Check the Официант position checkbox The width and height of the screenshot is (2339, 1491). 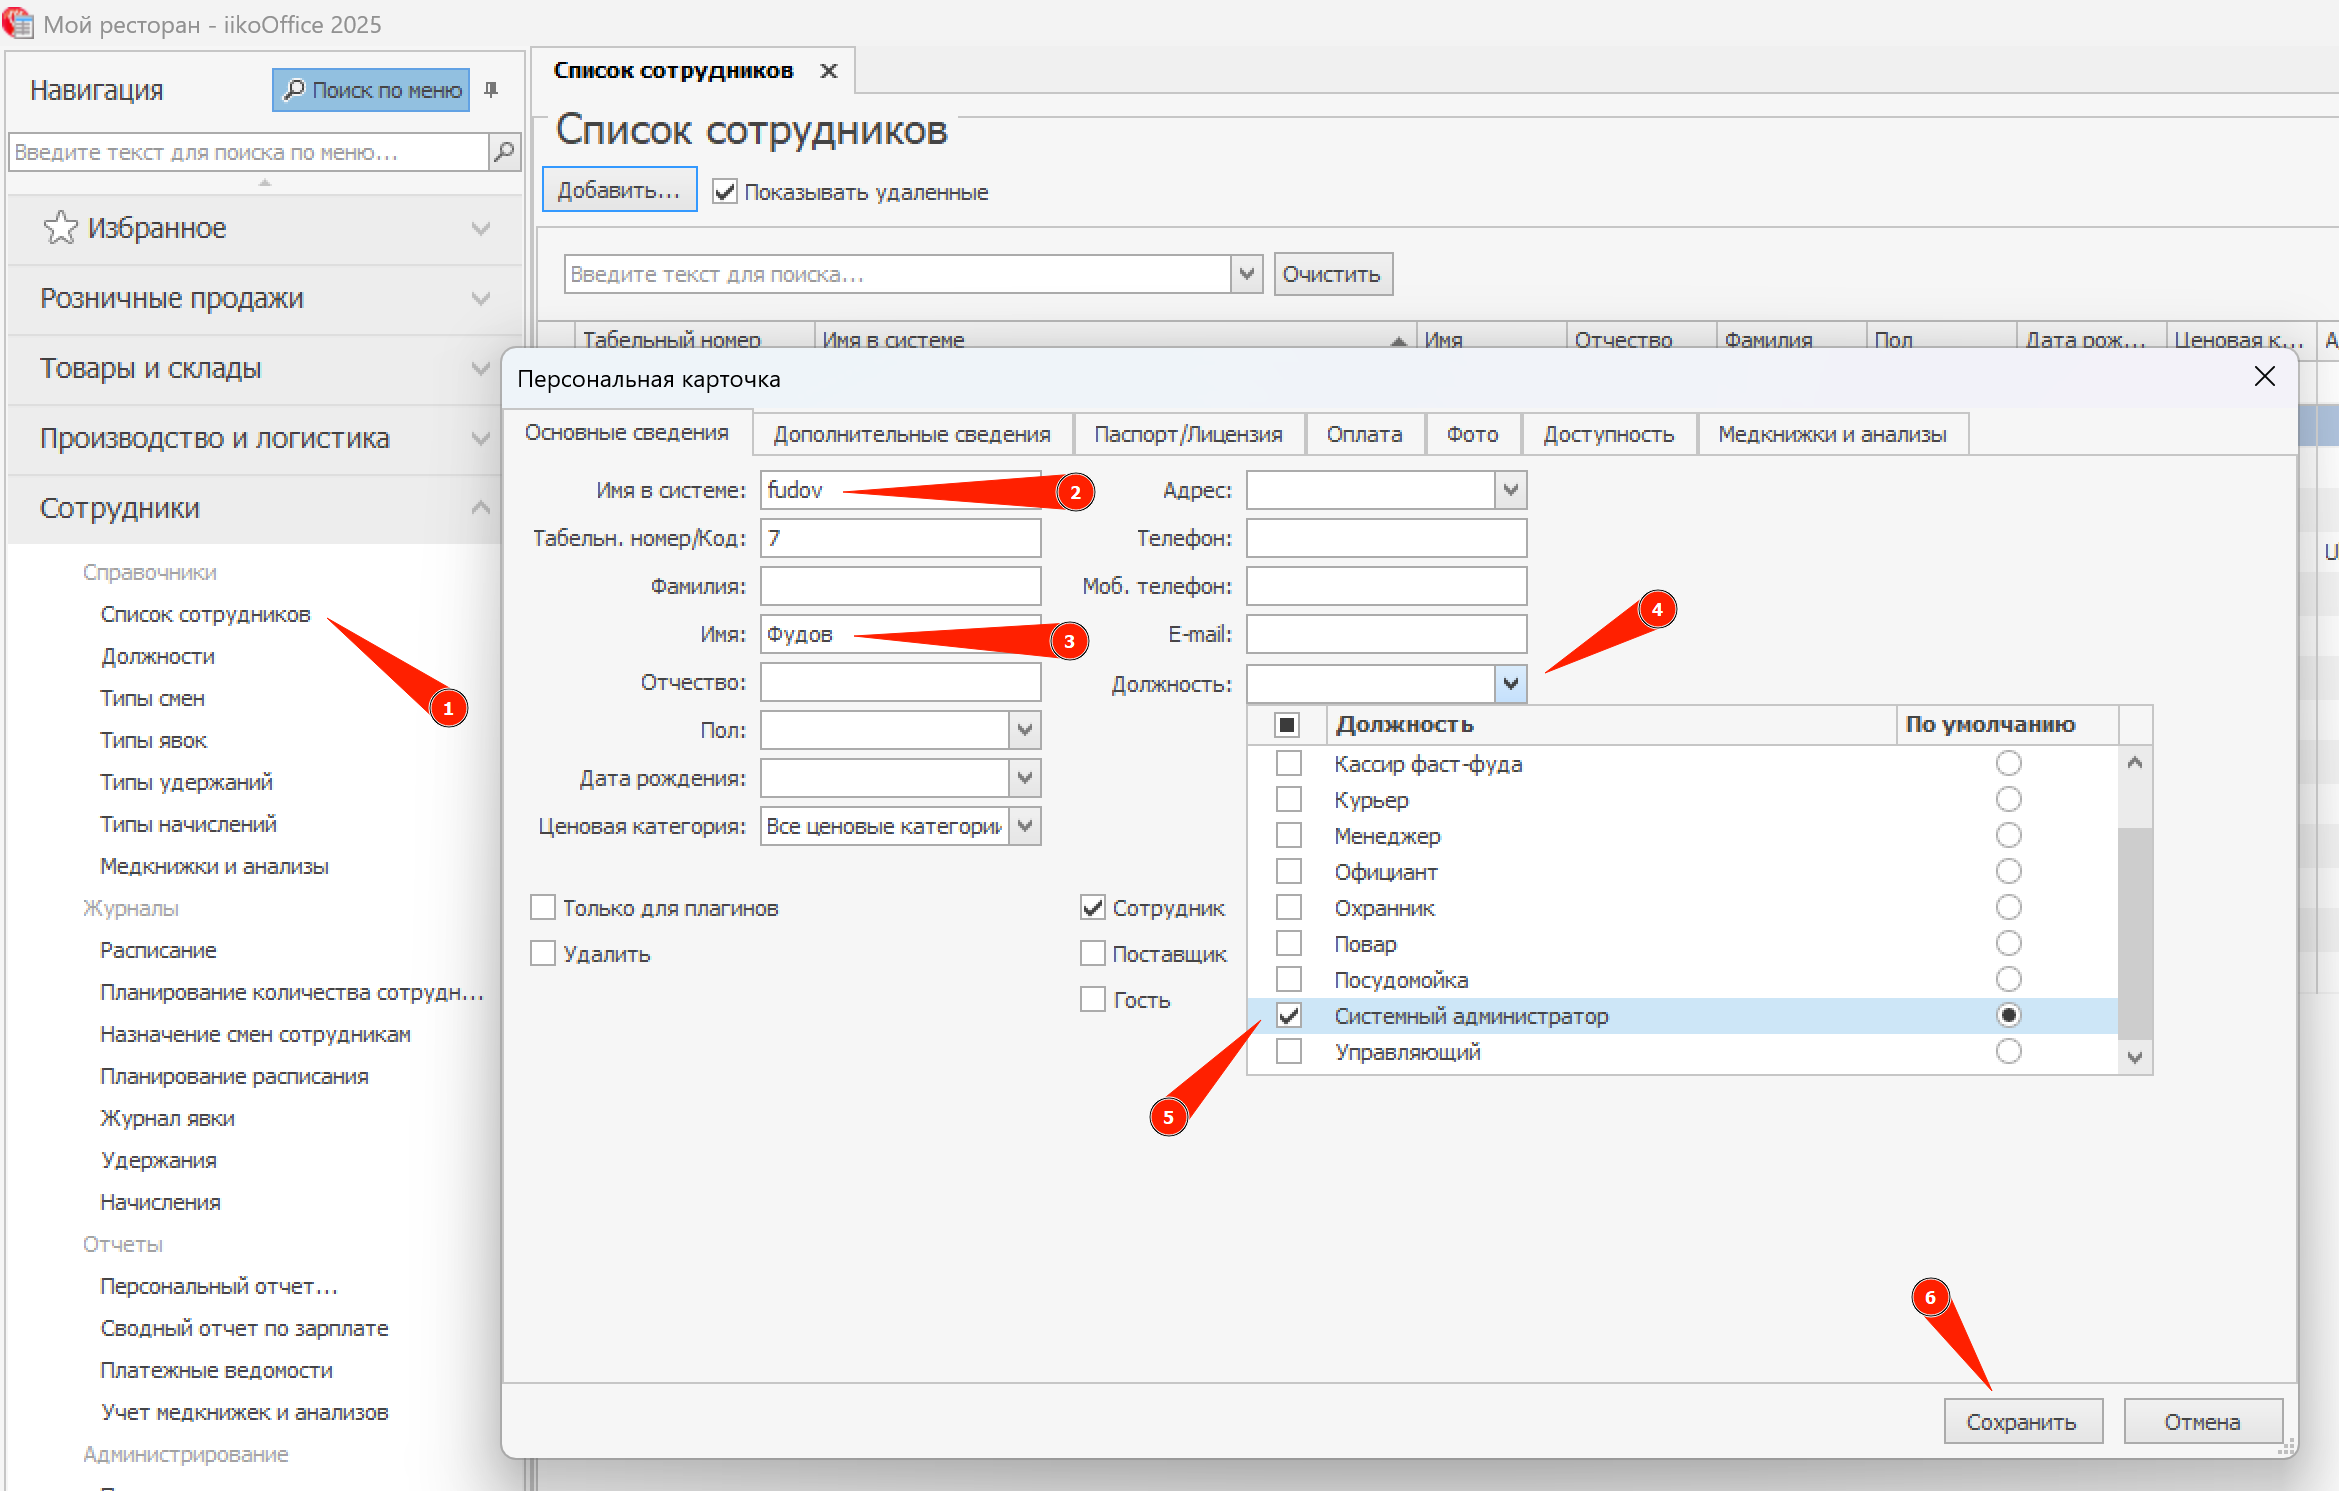(1289, 872)
